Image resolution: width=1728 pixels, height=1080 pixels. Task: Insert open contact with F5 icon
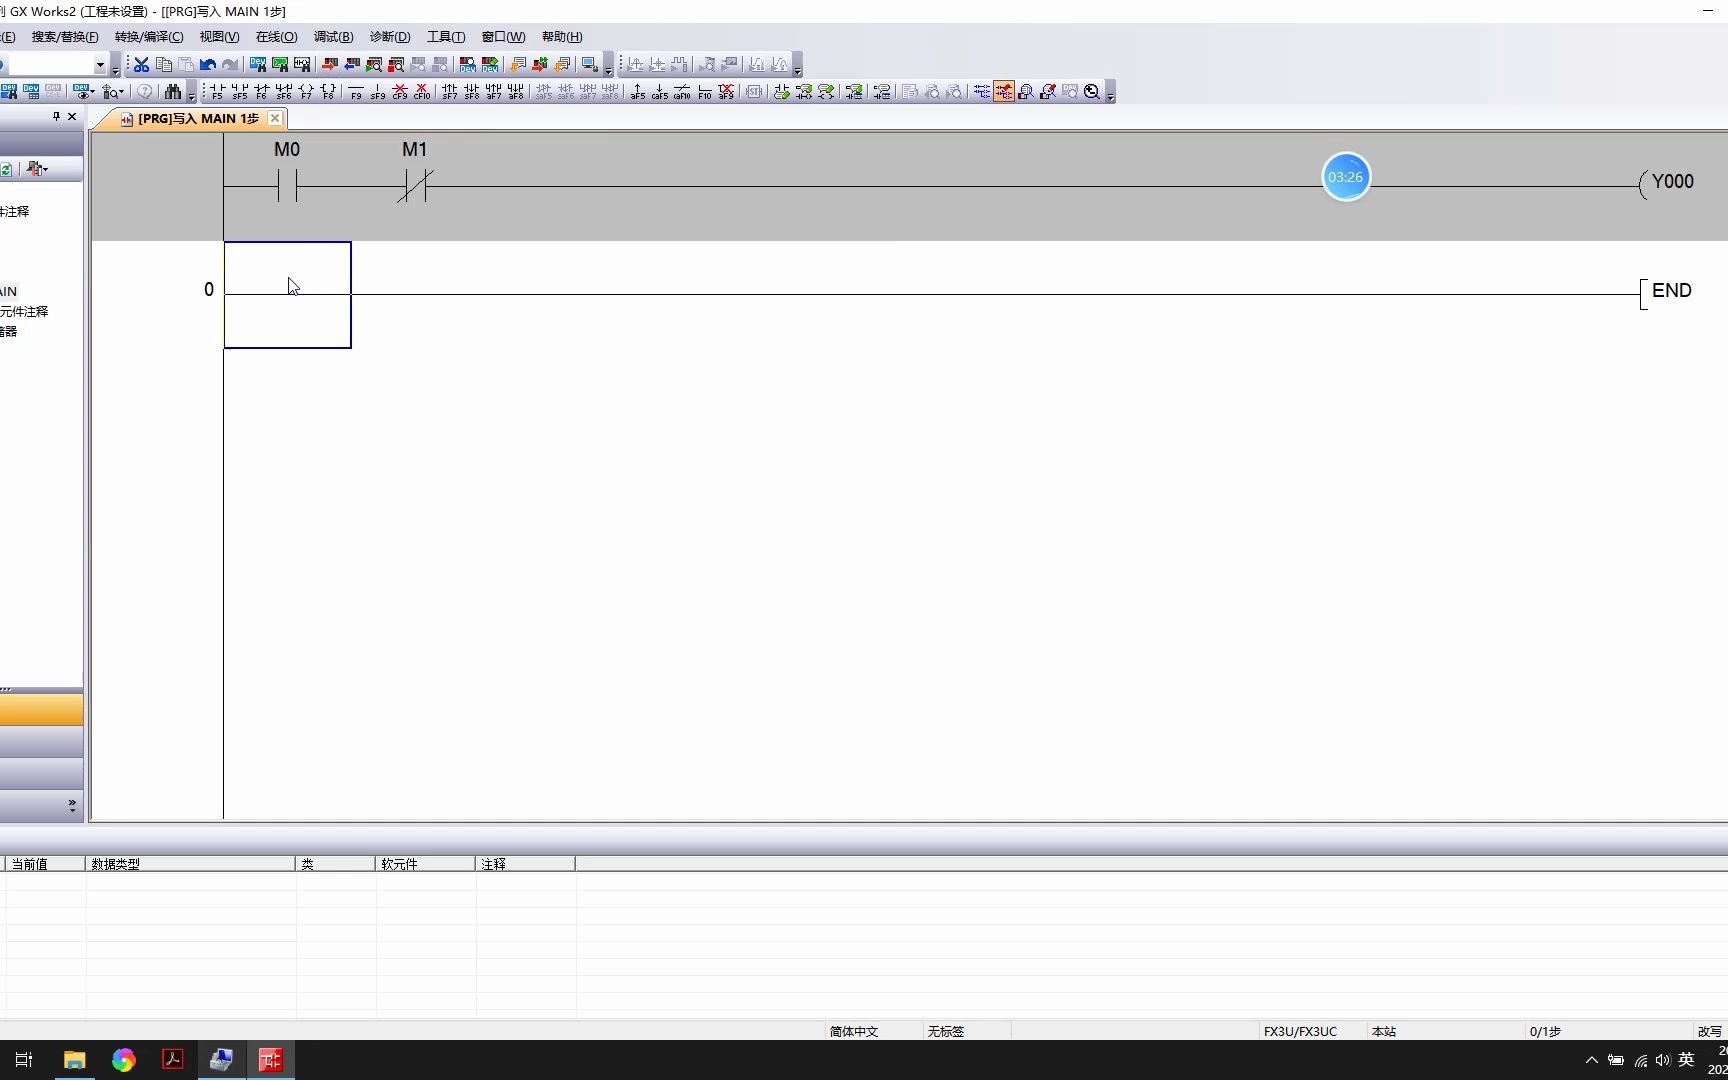tap(217, 92)
